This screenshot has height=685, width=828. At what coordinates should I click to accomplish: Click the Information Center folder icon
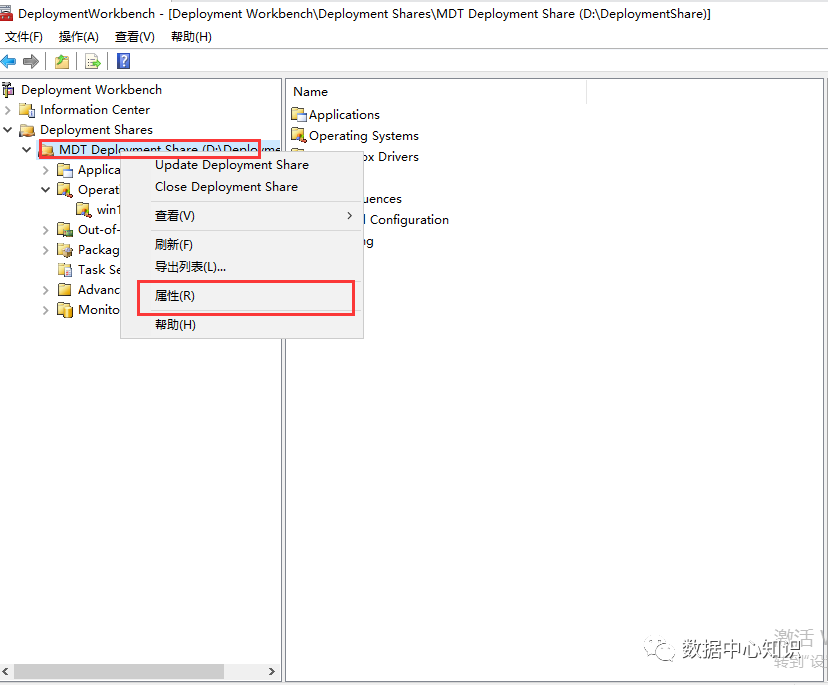point(27,110)
